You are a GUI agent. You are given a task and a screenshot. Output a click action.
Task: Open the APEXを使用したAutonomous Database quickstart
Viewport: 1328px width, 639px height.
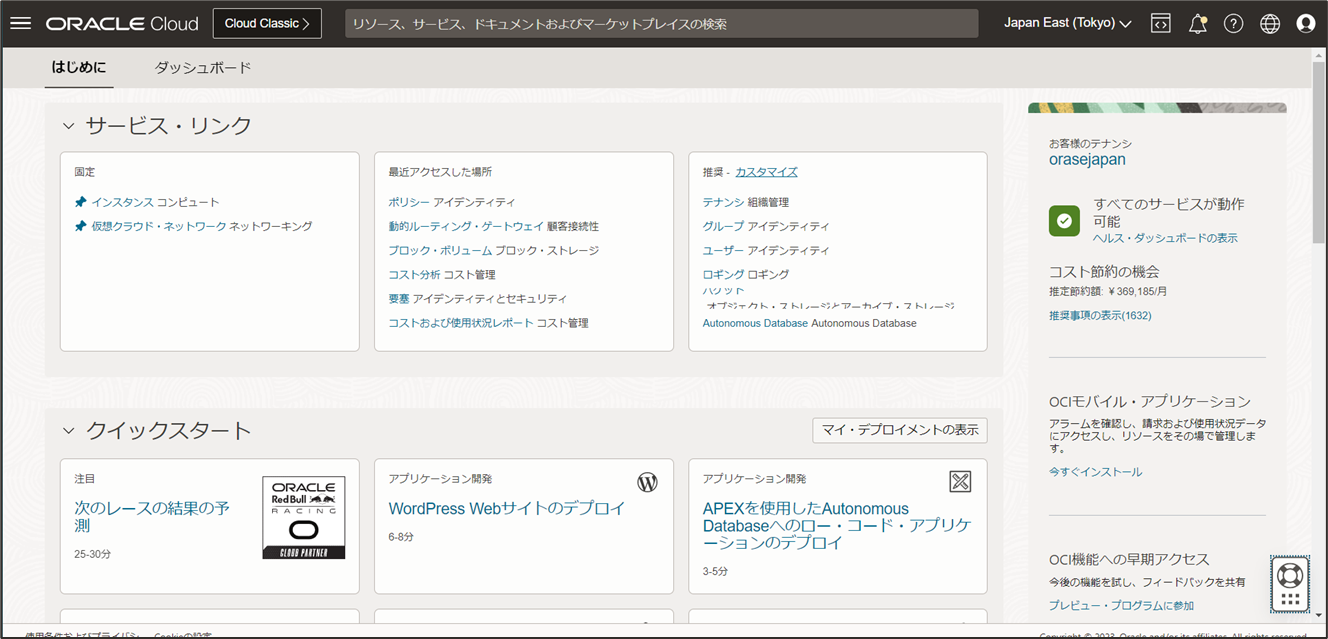(x=837, y=525)
